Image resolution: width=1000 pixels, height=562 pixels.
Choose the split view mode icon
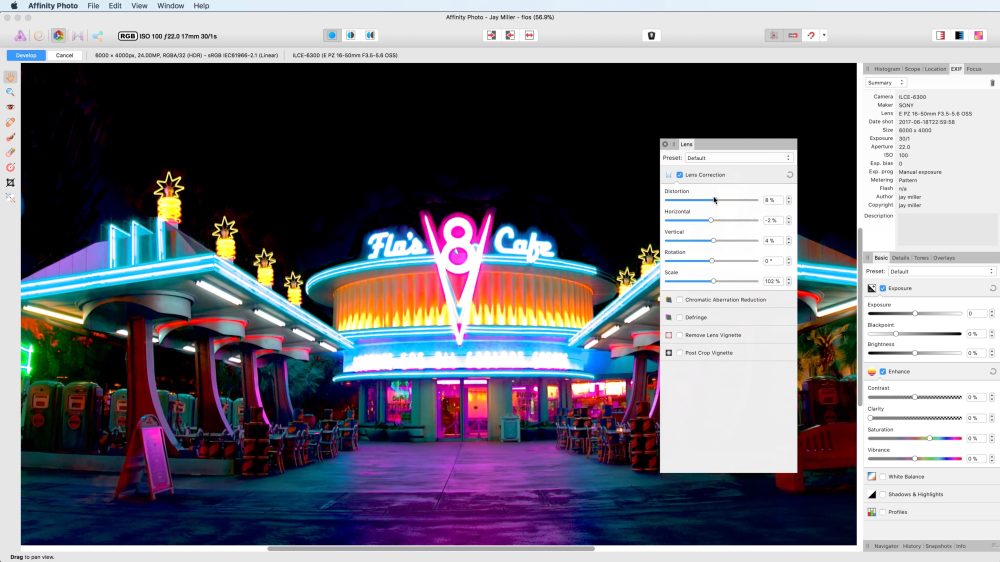pyautogui.click(x=351, y=36)
